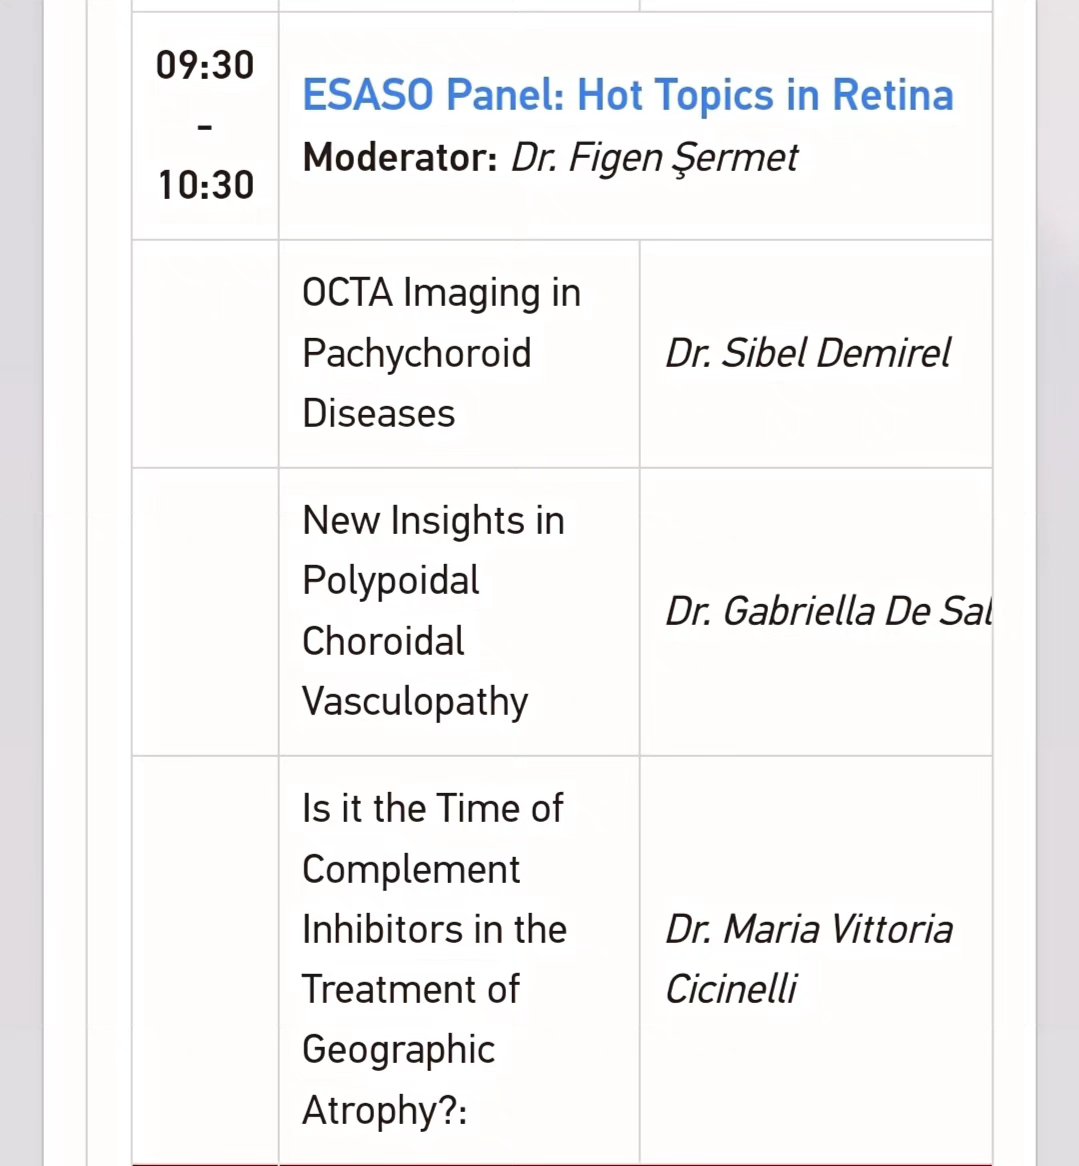Select speaker name Dr. Maria Vittoria

pyautogui.click(x=809, y=930)
